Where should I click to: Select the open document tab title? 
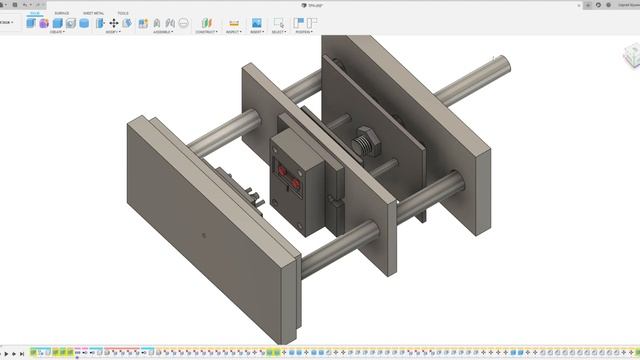316,5
